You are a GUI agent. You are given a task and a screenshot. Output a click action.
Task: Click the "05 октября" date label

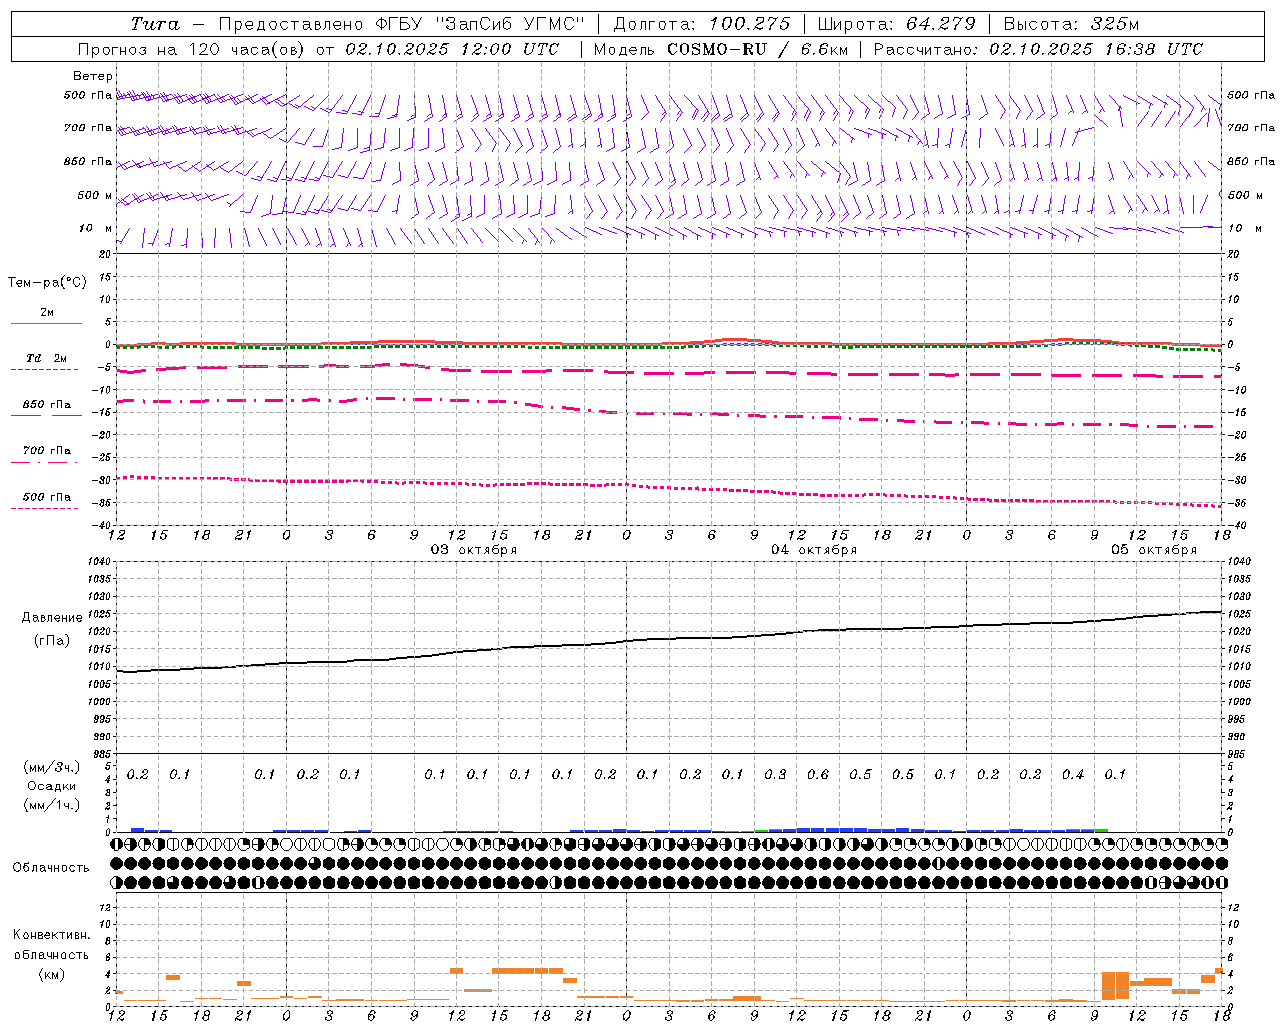(x=1154, y=550)
